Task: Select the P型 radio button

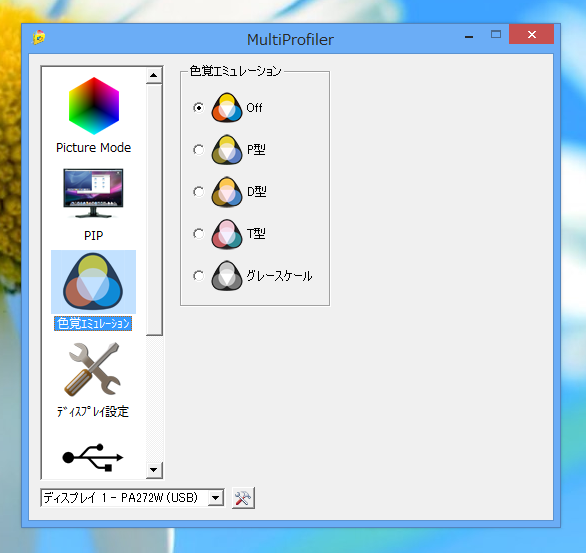Action: (x=198, y=150)
